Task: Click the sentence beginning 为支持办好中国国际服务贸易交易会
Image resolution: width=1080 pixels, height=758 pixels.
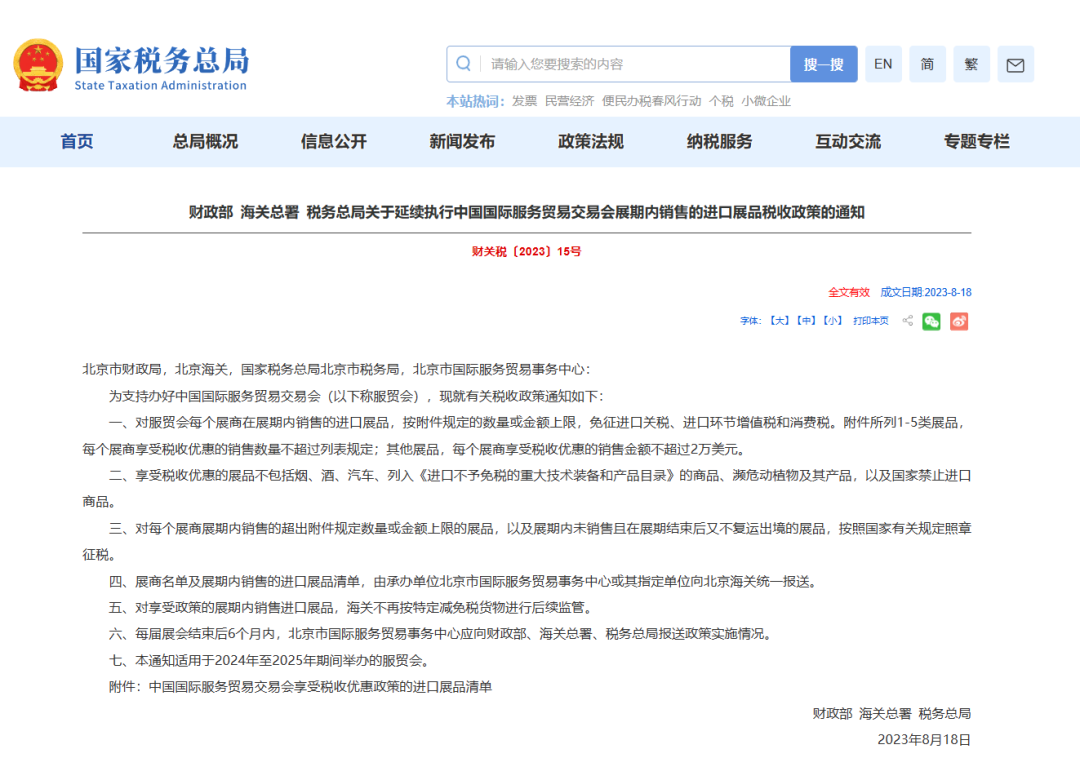Action: coord(358,396)
